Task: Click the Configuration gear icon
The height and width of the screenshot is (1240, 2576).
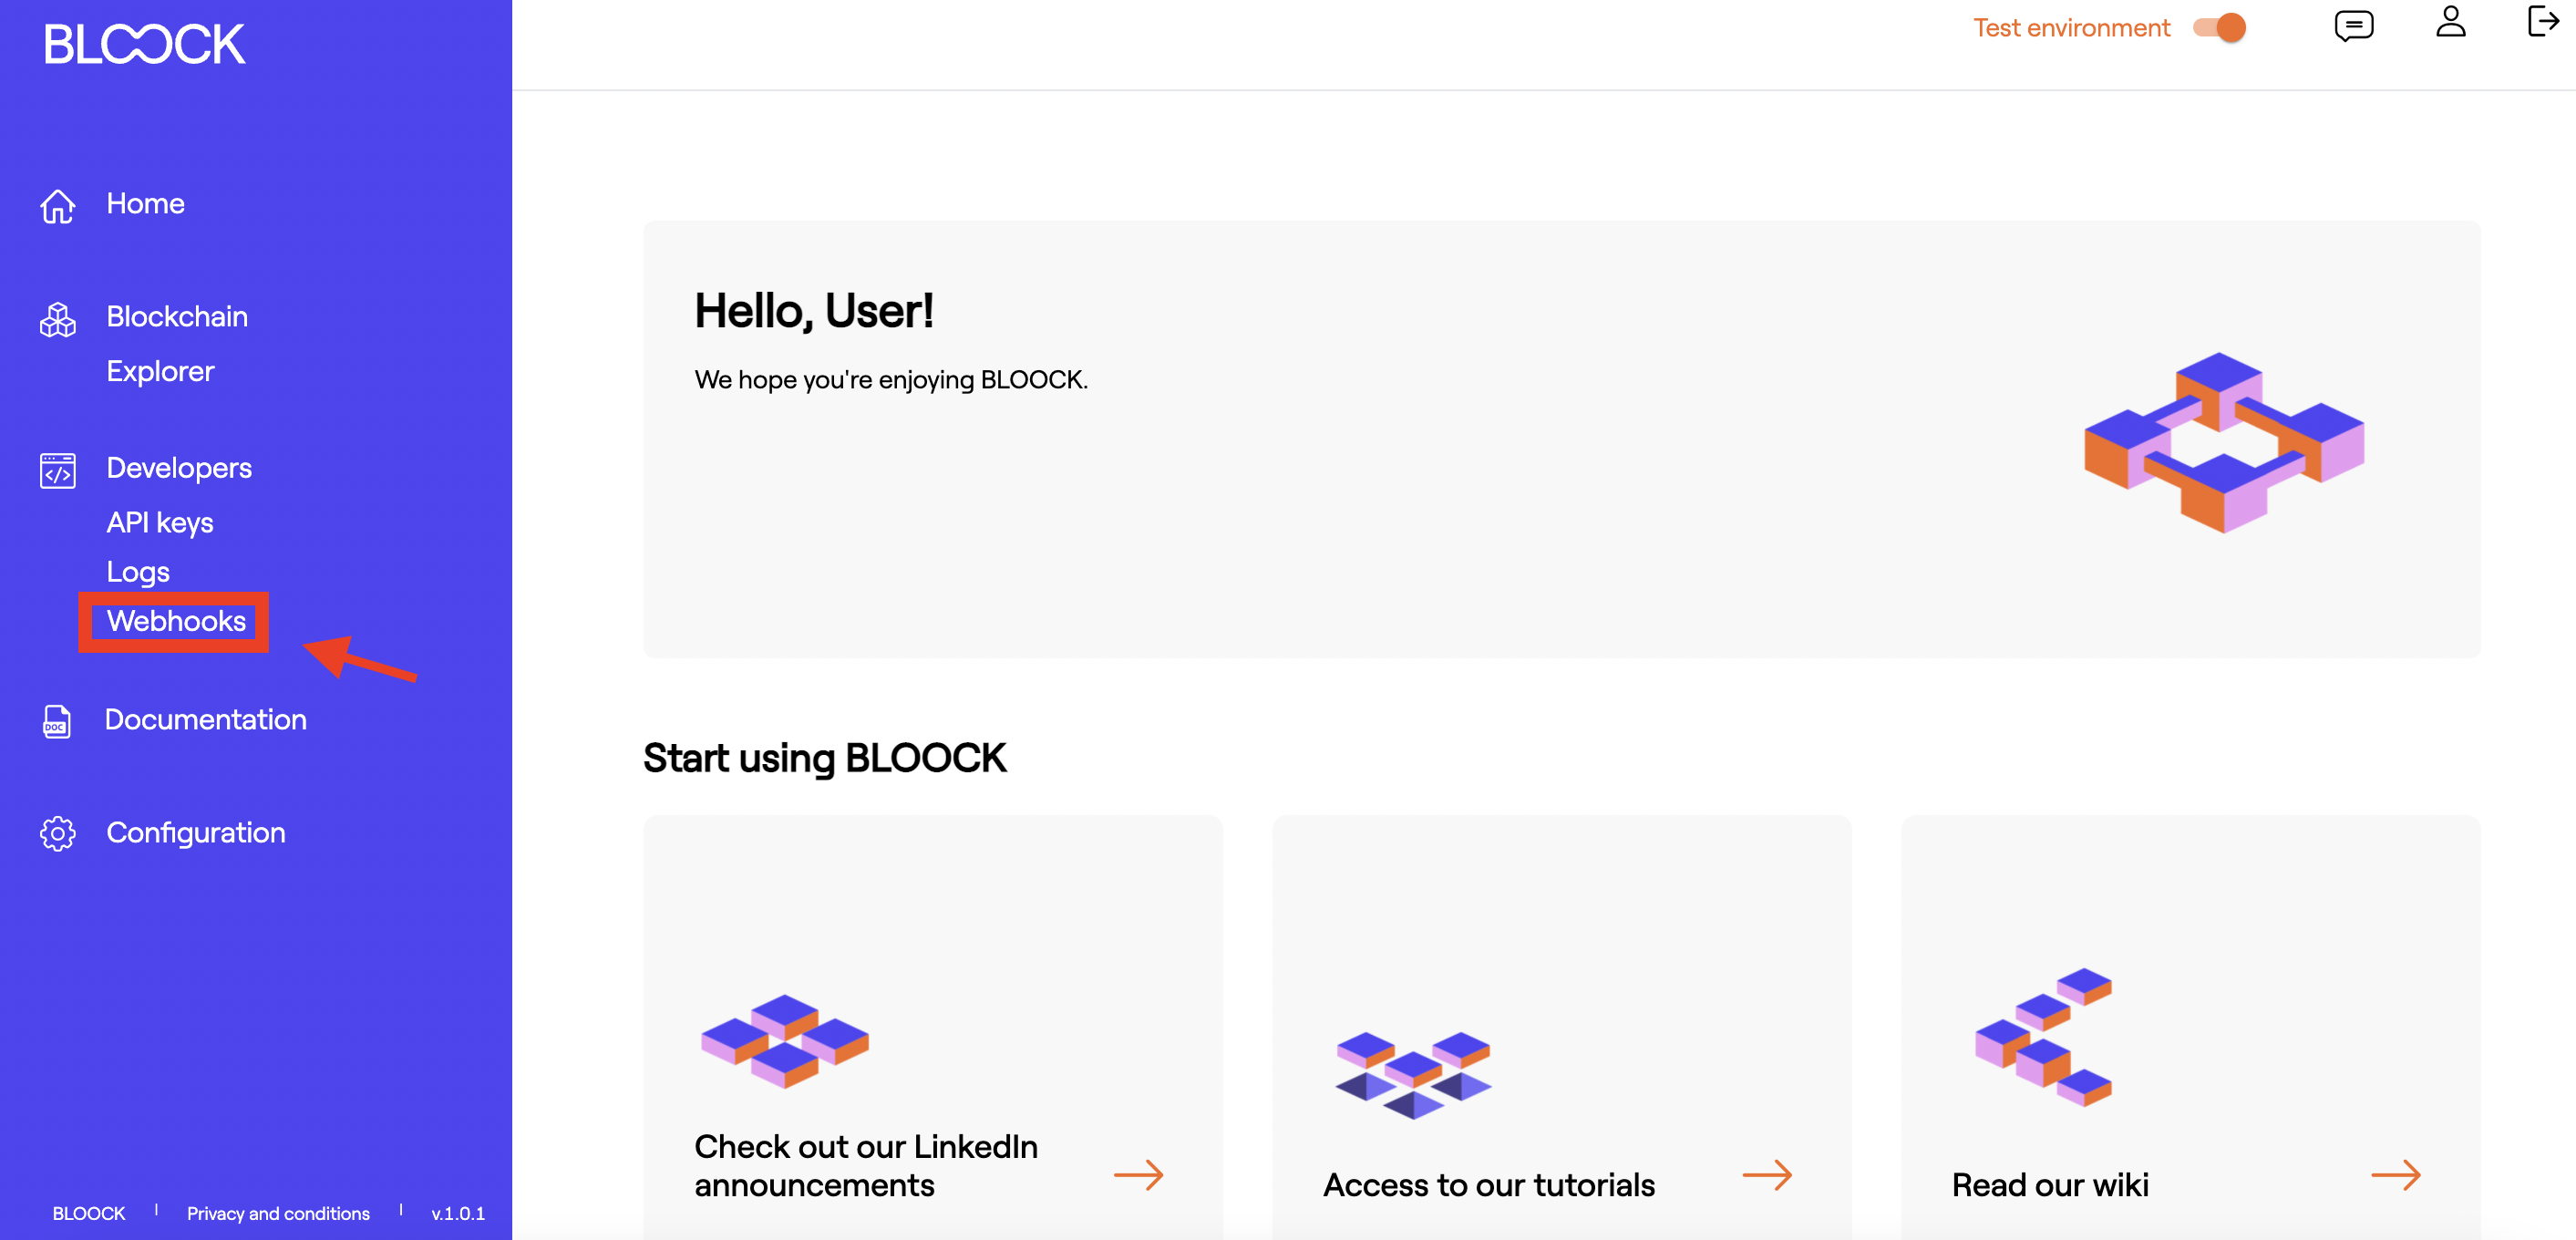Action: 57,834
